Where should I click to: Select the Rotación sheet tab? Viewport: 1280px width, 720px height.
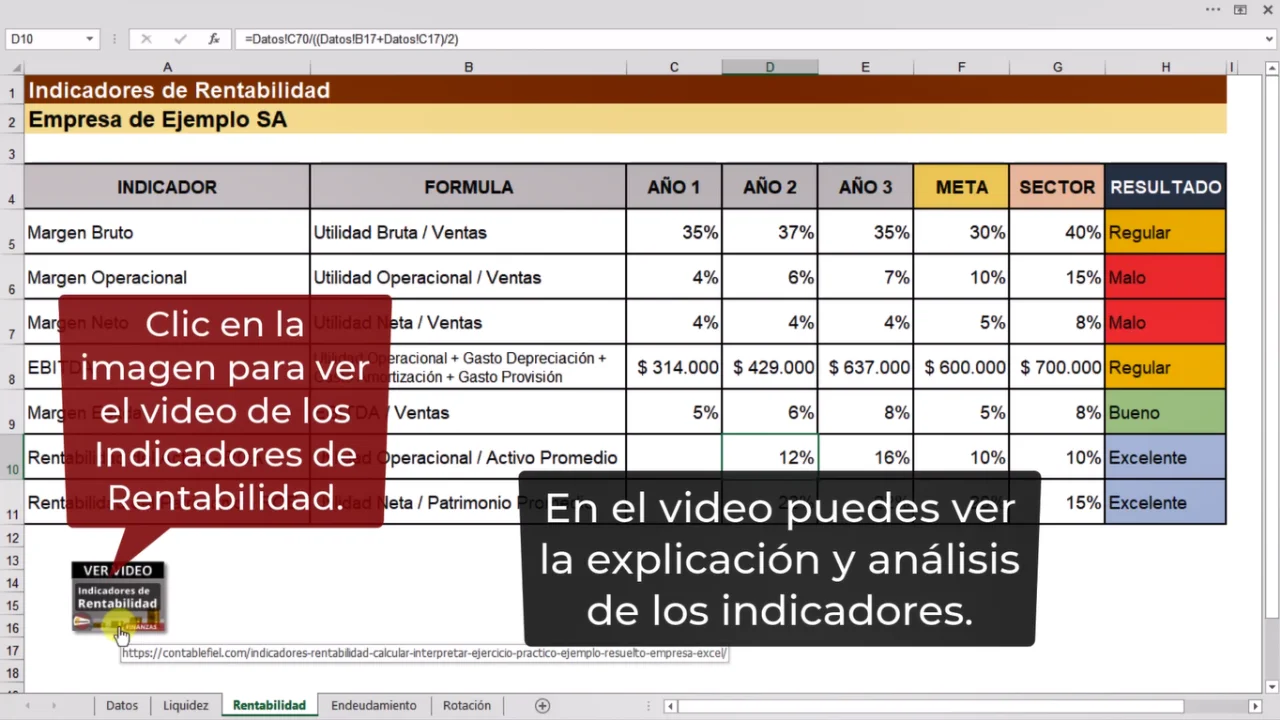(467, 705)
